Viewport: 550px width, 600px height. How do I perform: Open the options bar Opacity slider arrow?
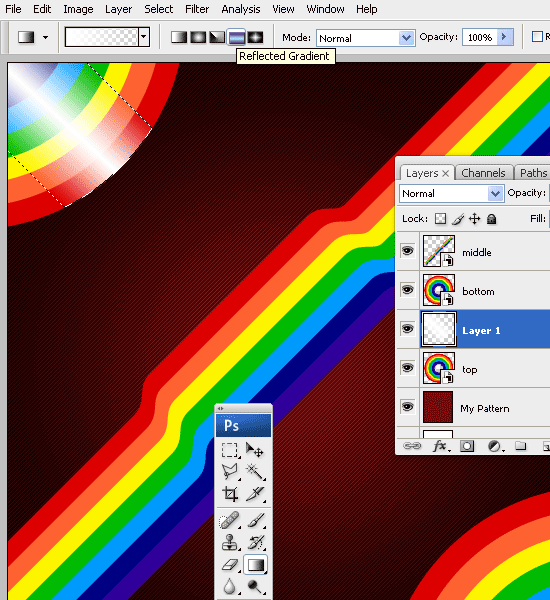coord(505,37)
